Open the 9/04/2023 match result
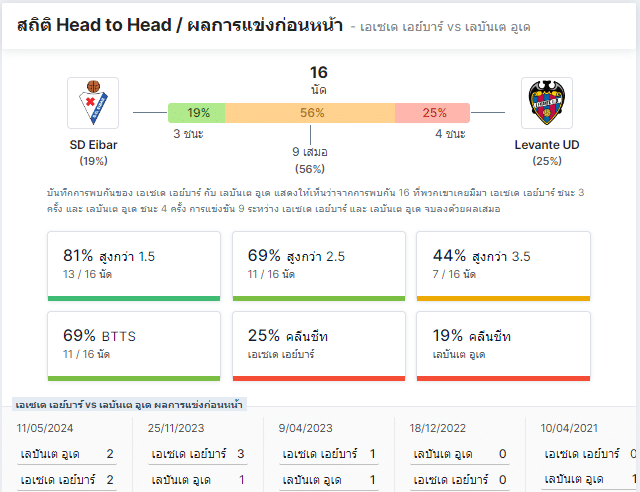 (x=329, y=456)
